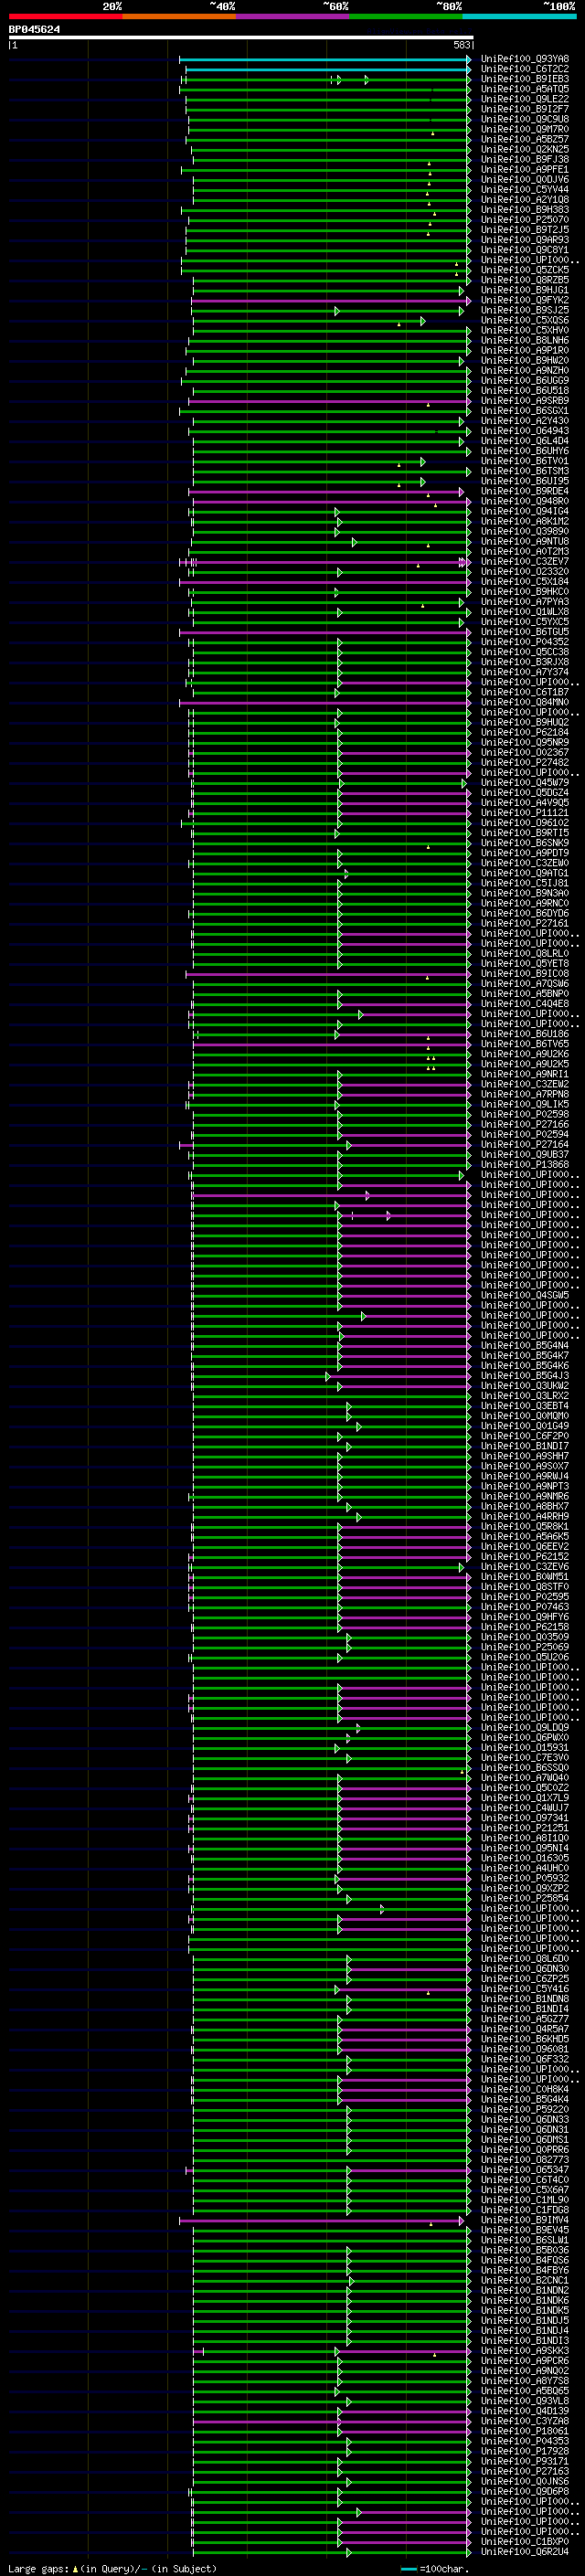Screen dimensions: 585x2576
Task: Open hit UniRef100_B5G4N4
Action: pyautogui.click(x=525, y=1346)
